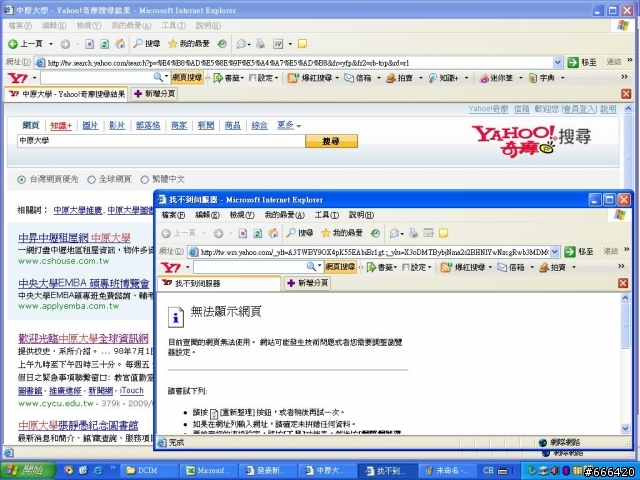Image resolution: width=640 pixels, height=480 pixels.
Task: Click 移至 Go button in back window
Action: [x=582, y=62]
